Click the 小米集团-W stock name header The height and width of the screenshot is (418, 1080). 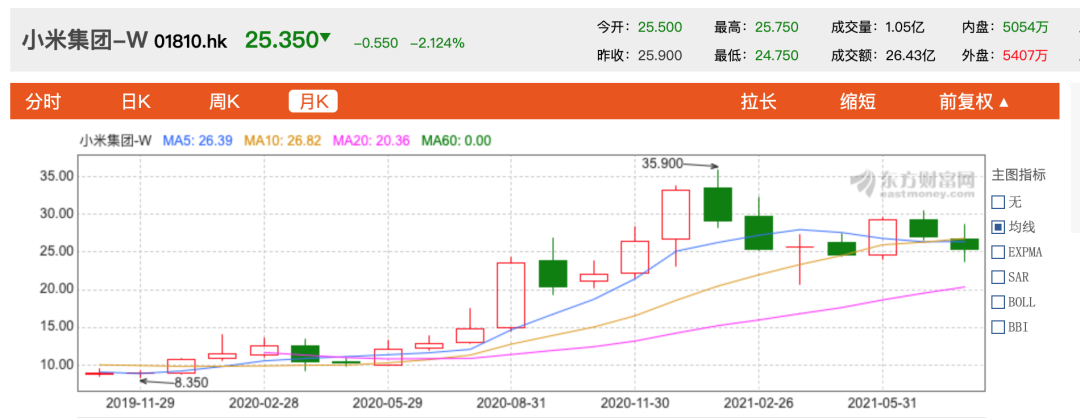click(85, 41)
